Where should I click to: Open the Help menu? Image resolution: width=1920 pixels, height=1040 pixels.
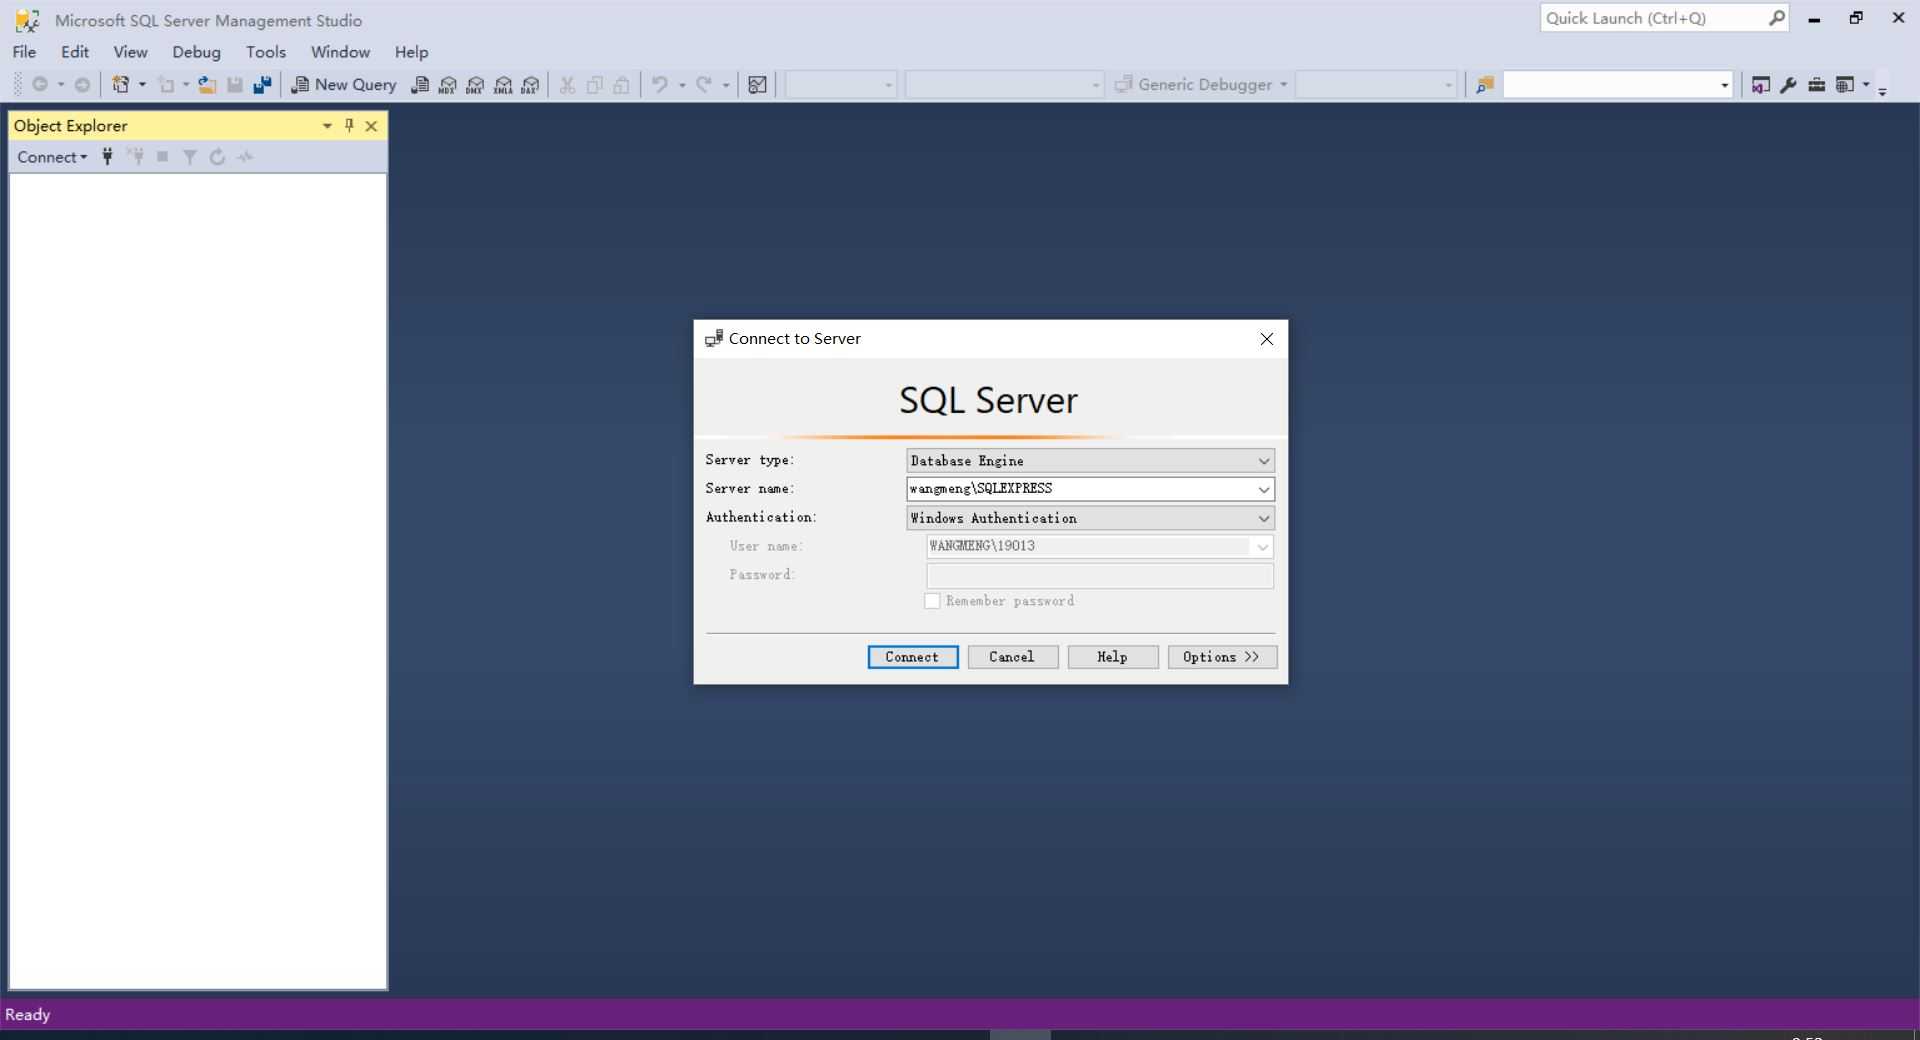411,52
